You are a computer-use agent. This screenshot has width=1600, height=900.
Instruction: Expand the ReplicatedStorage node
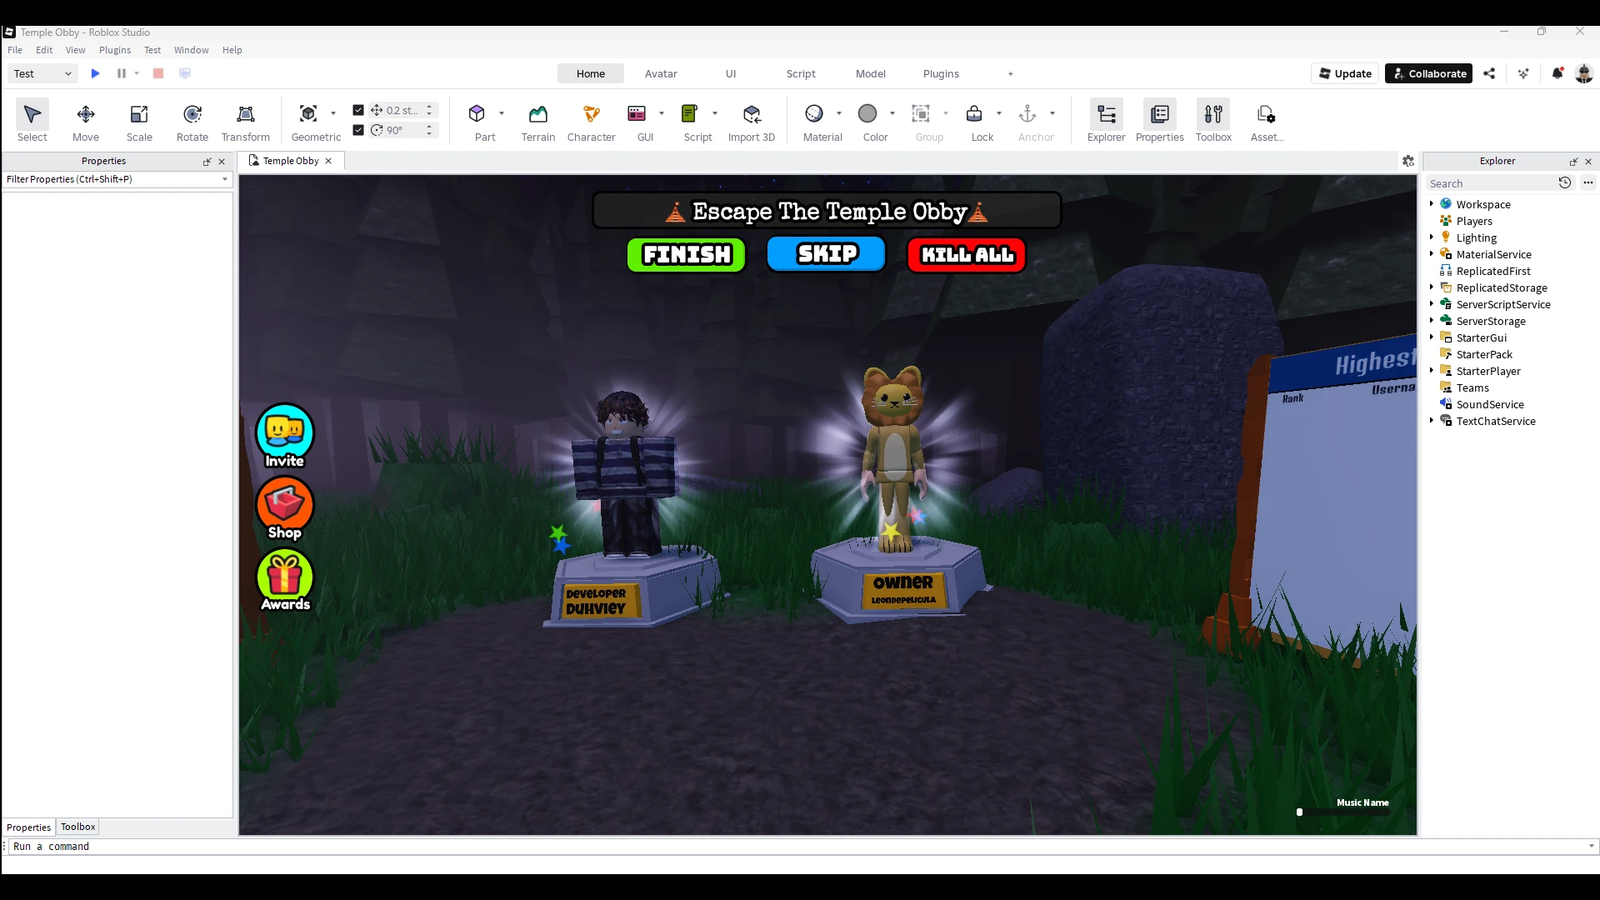coord(1432,287)
